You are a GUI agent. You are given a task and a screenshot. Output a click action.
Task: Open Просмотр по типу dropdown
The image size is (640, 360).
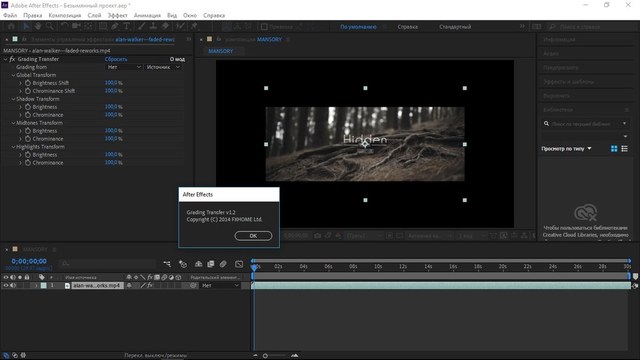pyautogui.click(x=567, y=149)
